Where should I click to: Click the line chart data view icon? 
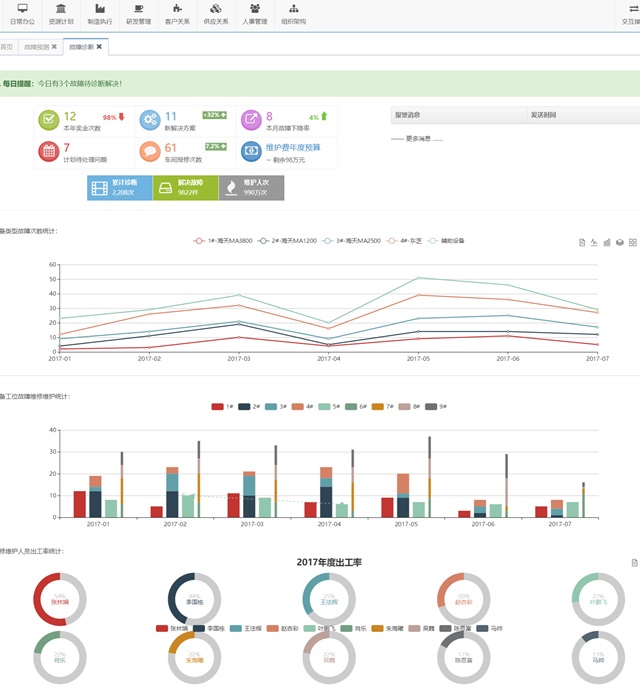point(582,242)
